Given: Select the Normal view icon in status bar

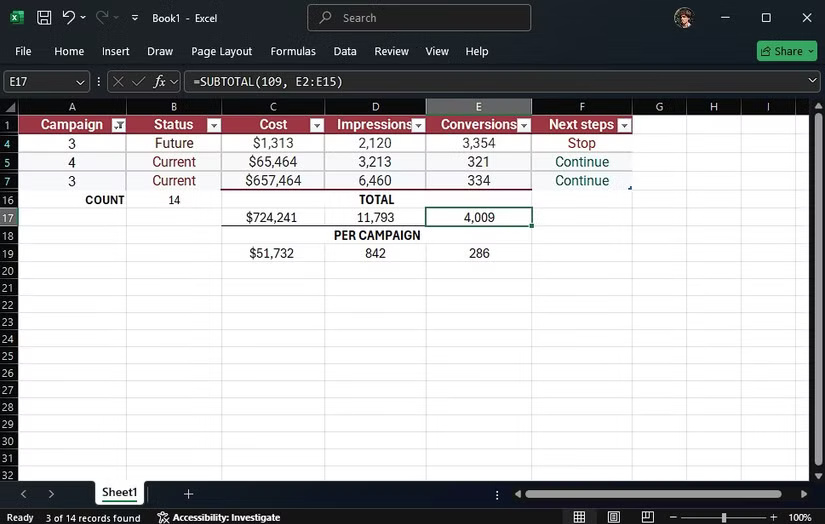Looking at the screenshot, I should [579, 517].
